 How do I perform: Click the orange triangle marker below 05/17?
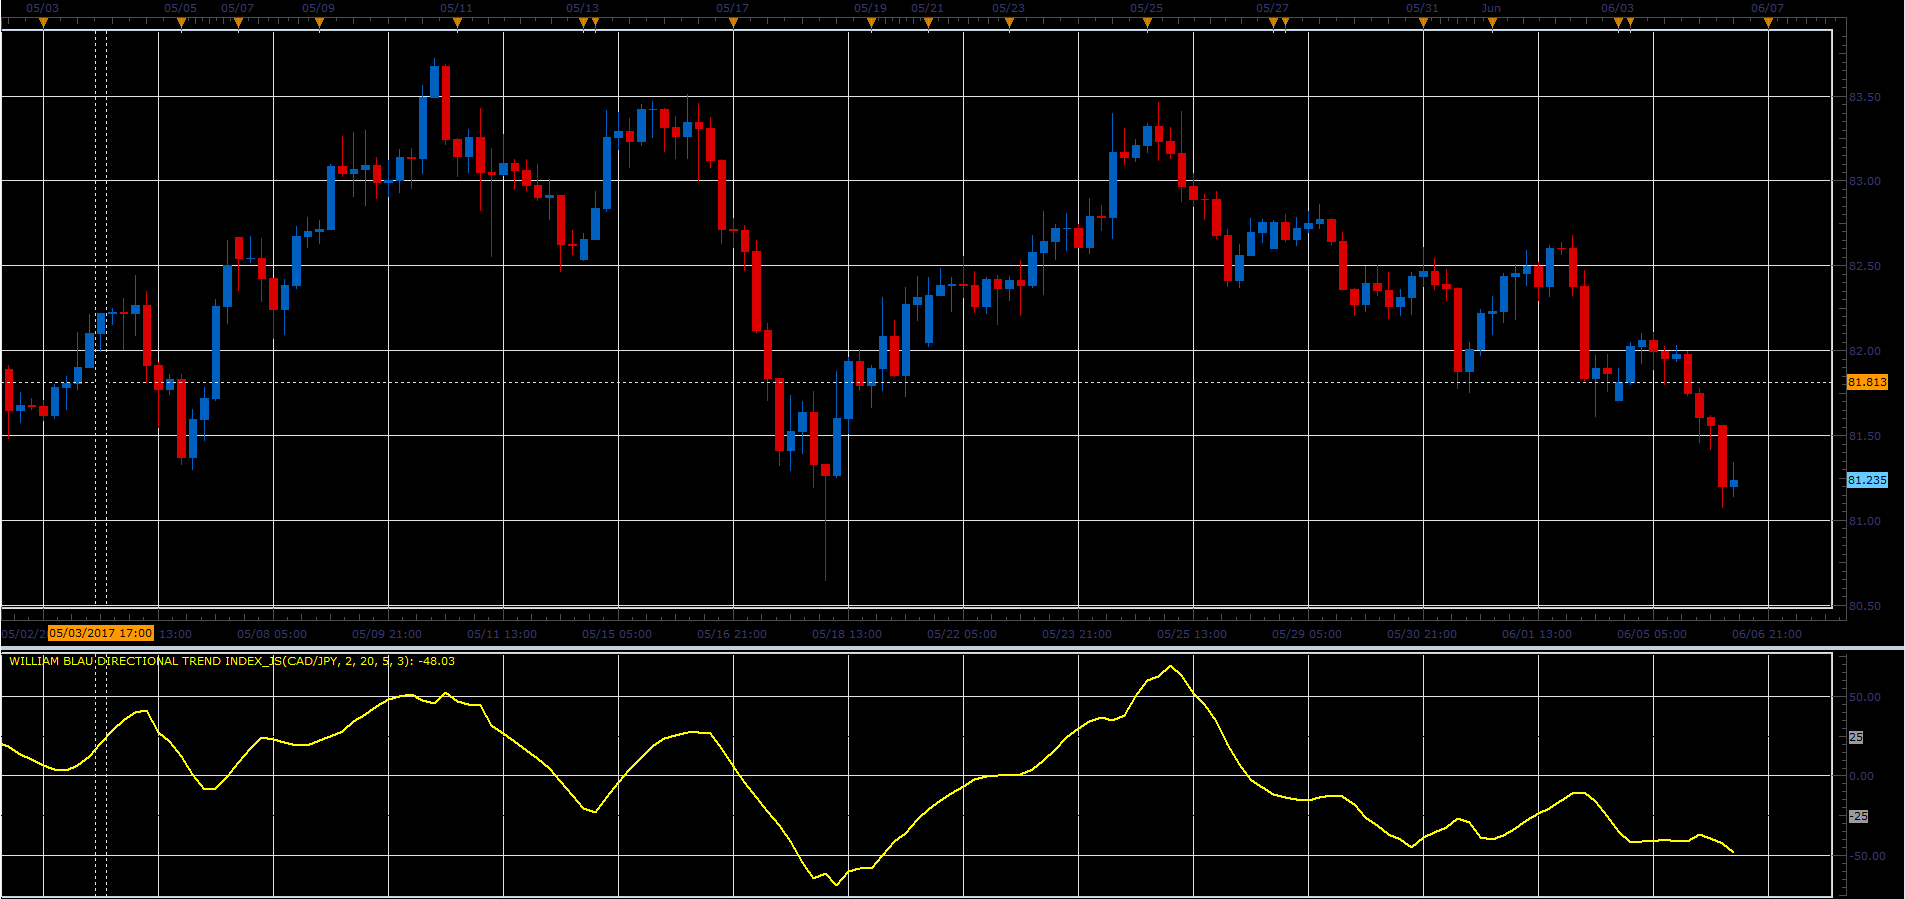pyautogui.click(x=733, y=23)
